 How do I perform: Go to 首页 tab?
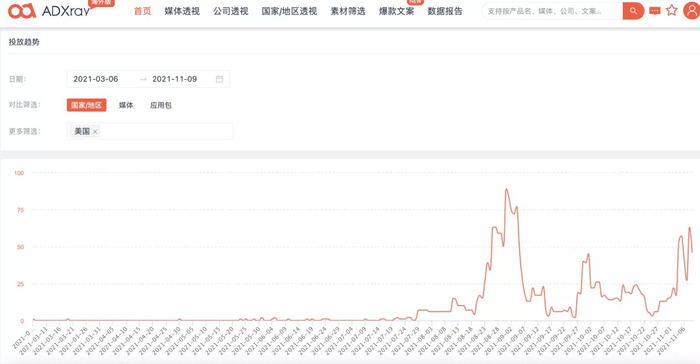click(142, 11)
